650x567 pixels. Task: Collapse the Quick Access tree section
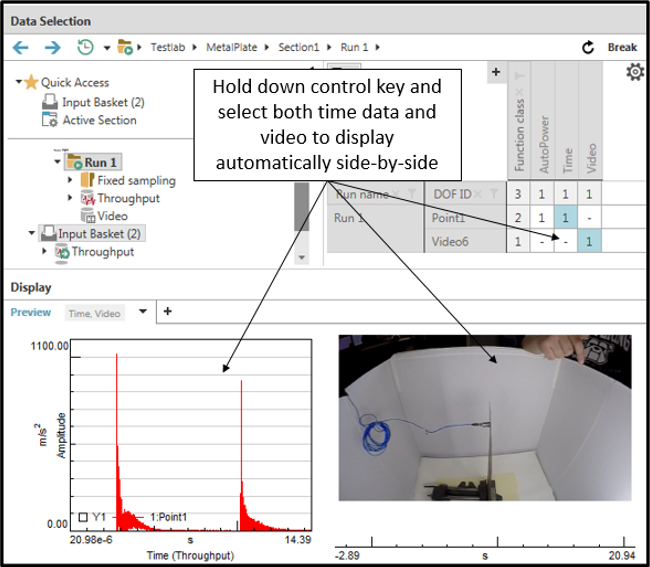20,83
